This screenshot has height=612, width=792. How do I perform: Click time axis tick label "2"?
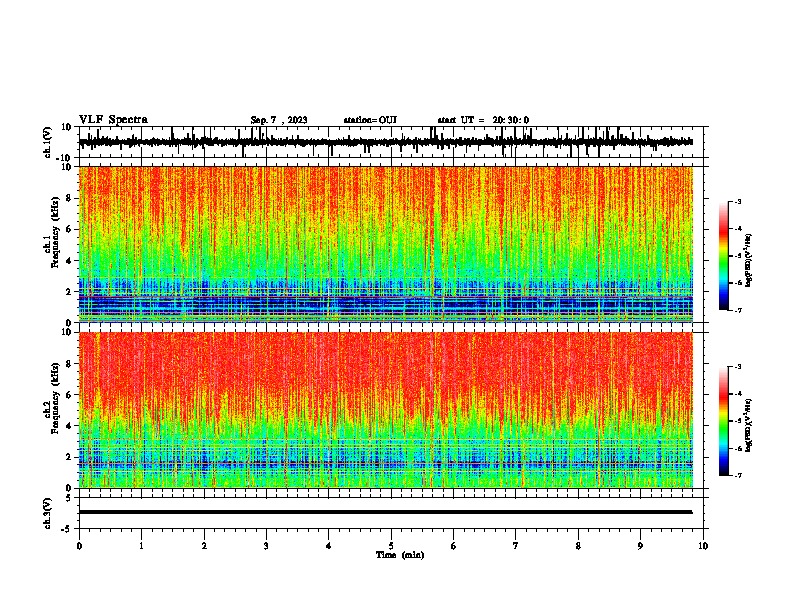point(204,546)
